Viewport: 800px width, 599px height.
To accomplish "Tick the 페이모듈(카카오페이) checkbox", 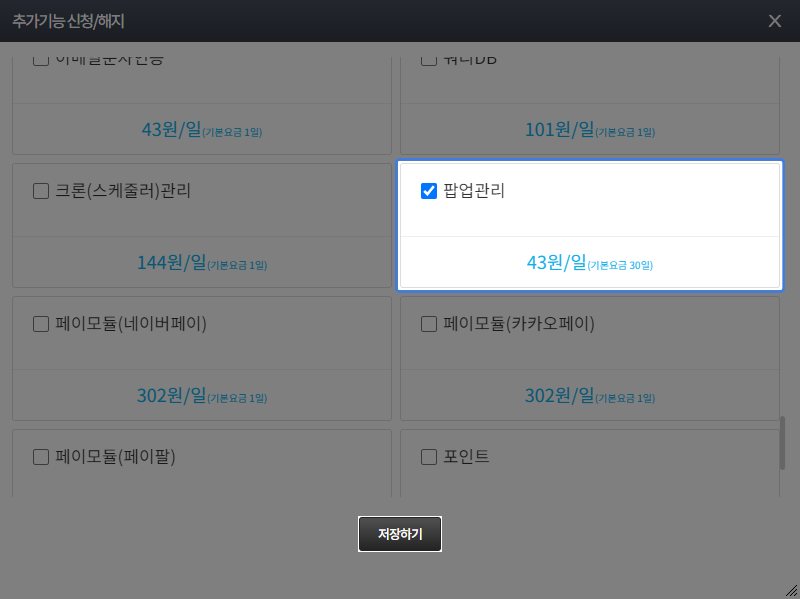I will [x=429, y=324].
